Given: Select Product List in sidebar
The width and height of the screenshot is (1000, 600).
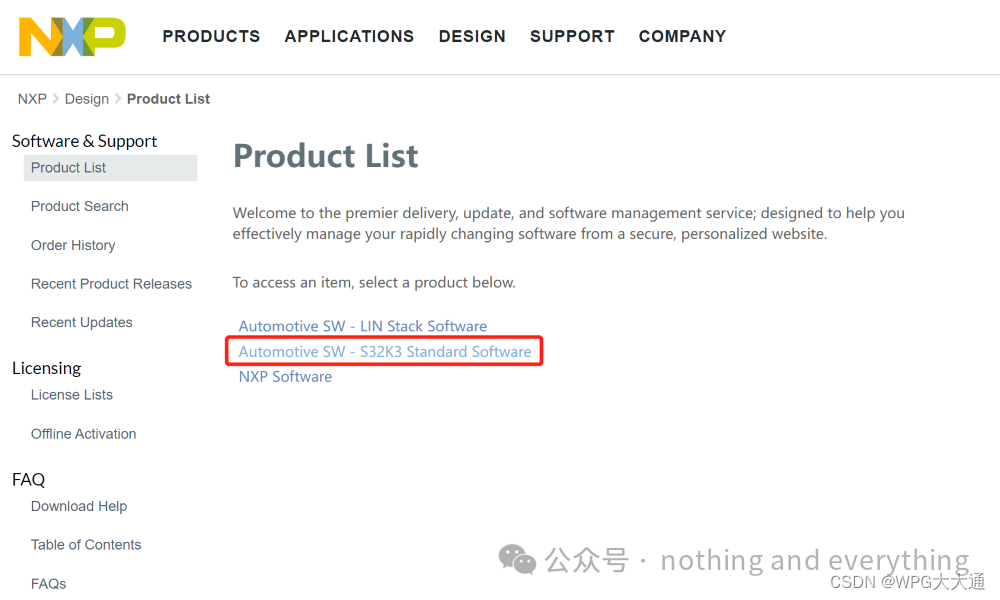Looking at the screenshot, I should (x=110, y=168).
